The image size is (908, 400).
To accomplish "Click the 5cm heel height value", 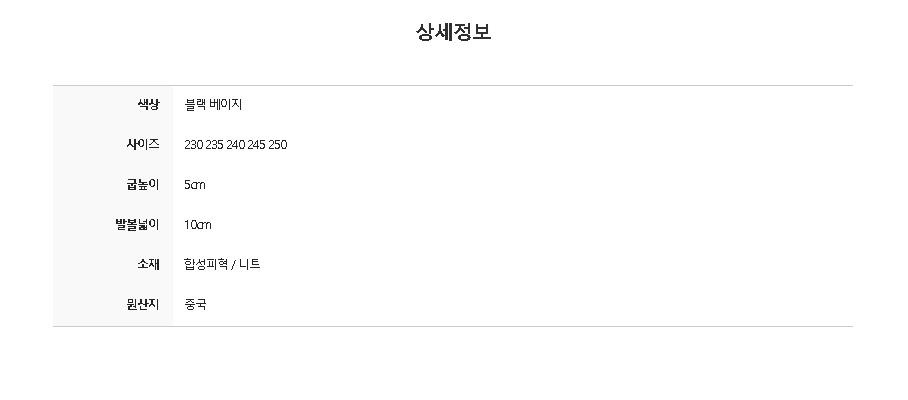I will coord(195,185).
